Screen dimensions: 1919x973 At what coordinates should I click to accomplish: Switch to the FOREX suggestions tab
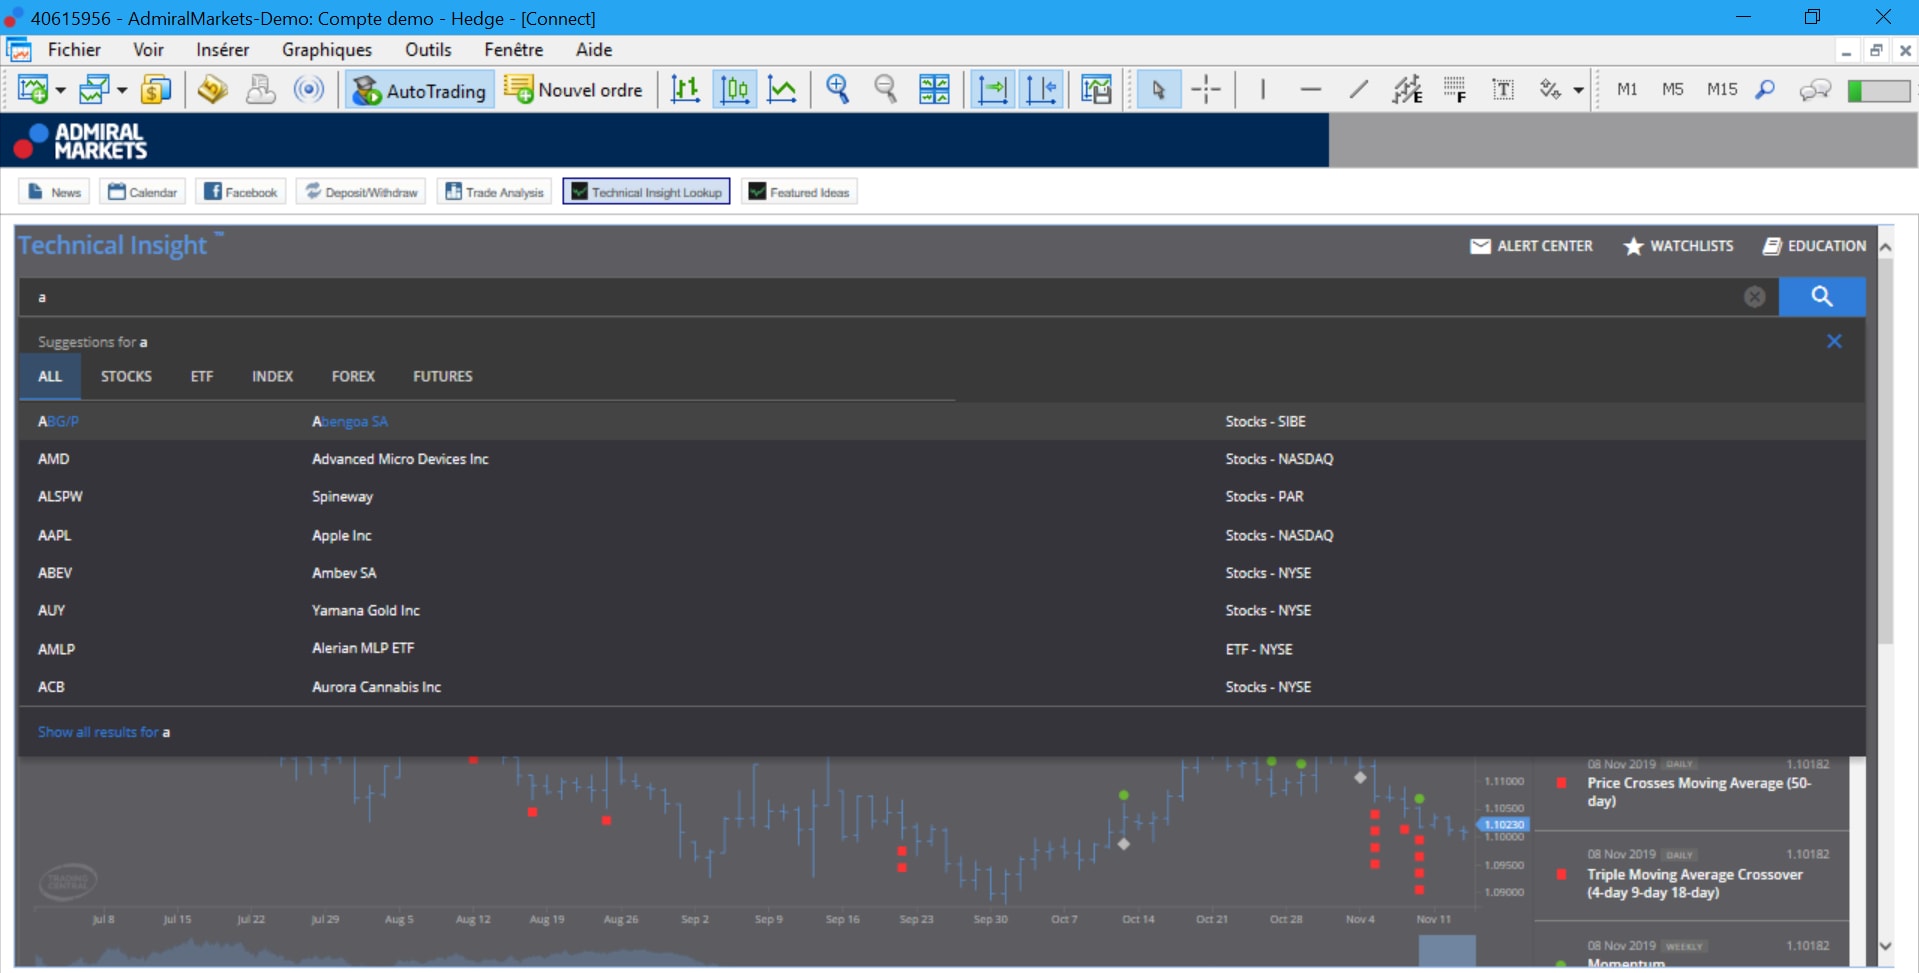coord(352,376)
